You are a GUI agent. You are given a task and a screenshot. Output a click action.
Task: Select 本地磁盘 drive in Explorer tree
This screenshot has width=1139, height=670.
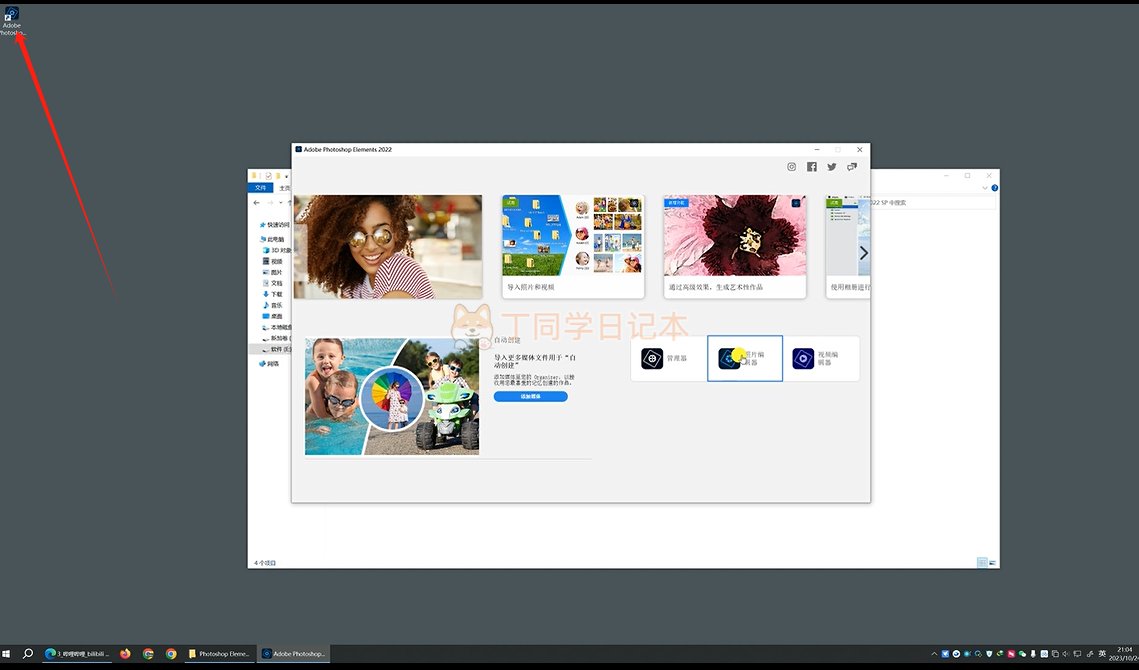pos(277,327)
